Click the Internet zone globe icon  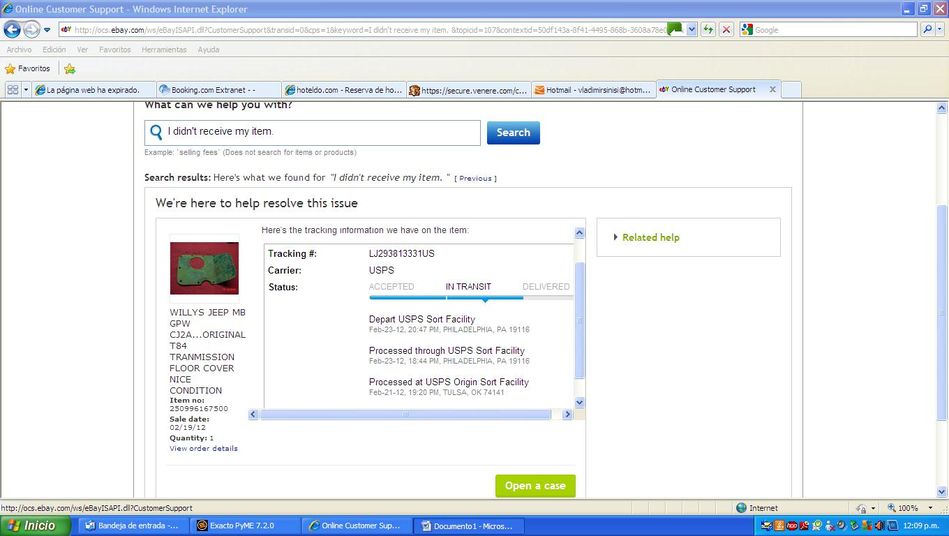tap(741, 508)
